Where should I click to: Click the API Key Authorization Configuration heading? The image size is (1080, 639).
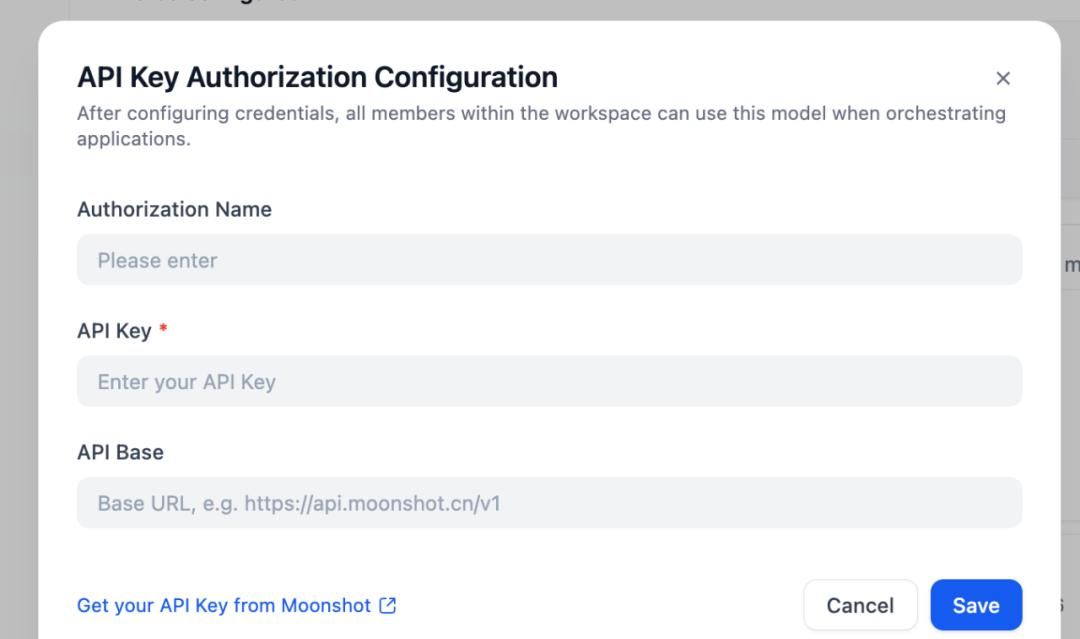click(317, 77)
